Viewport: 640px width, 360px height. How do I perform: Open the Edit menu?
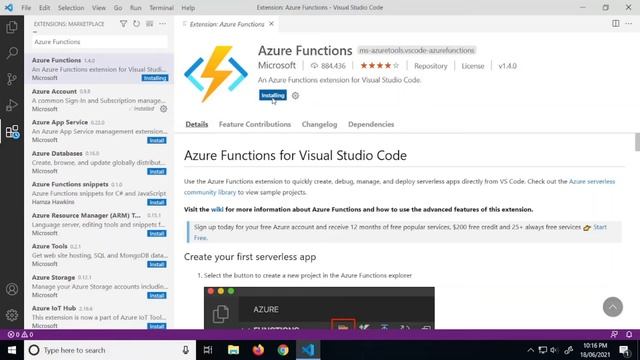tap(44, 8)
